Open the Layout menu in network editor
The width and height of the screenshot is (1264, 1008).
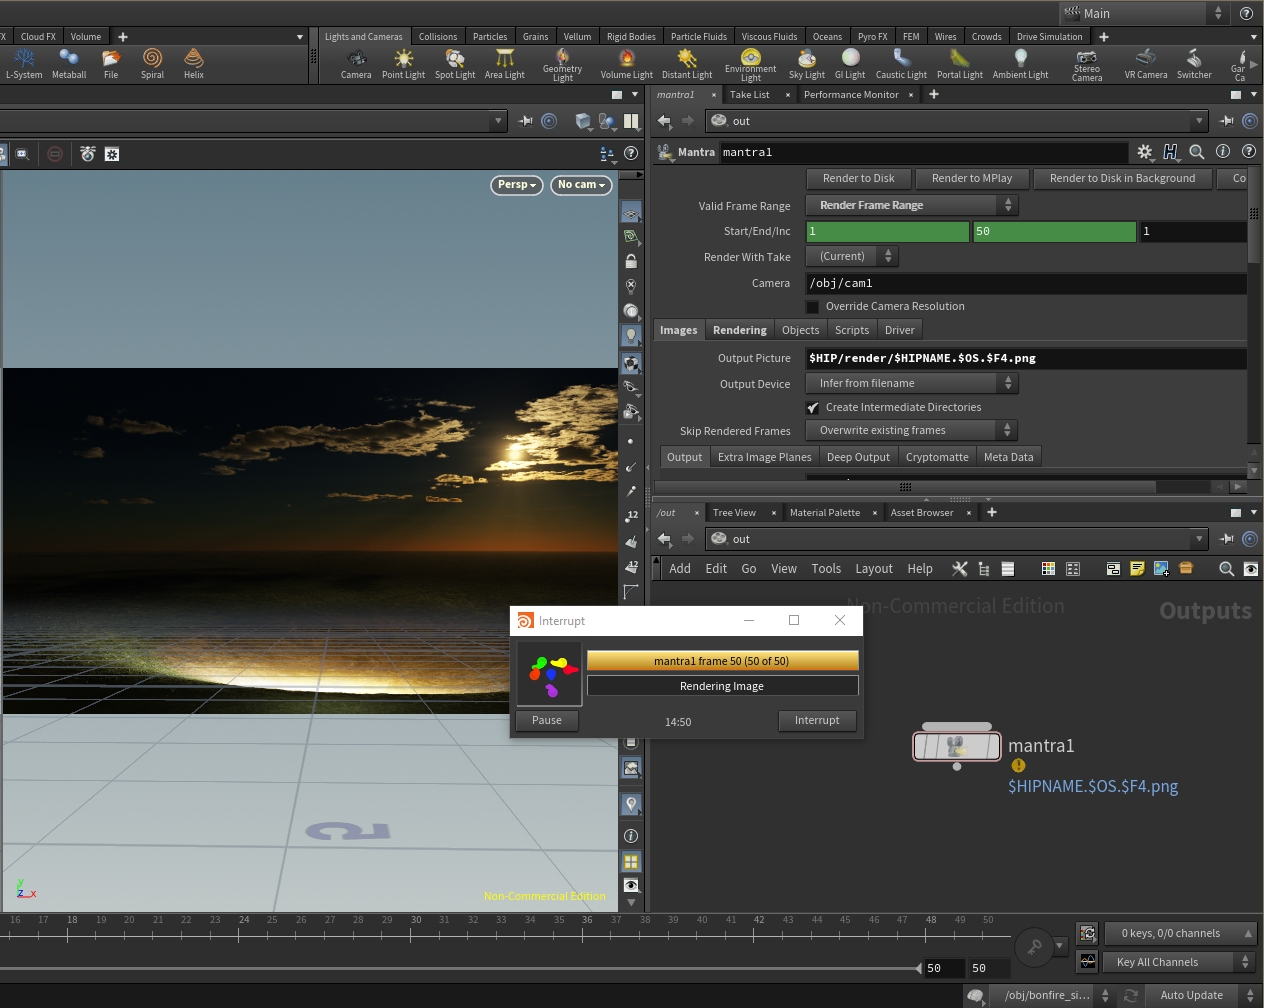pyautogui.click(x=873, y=568)
